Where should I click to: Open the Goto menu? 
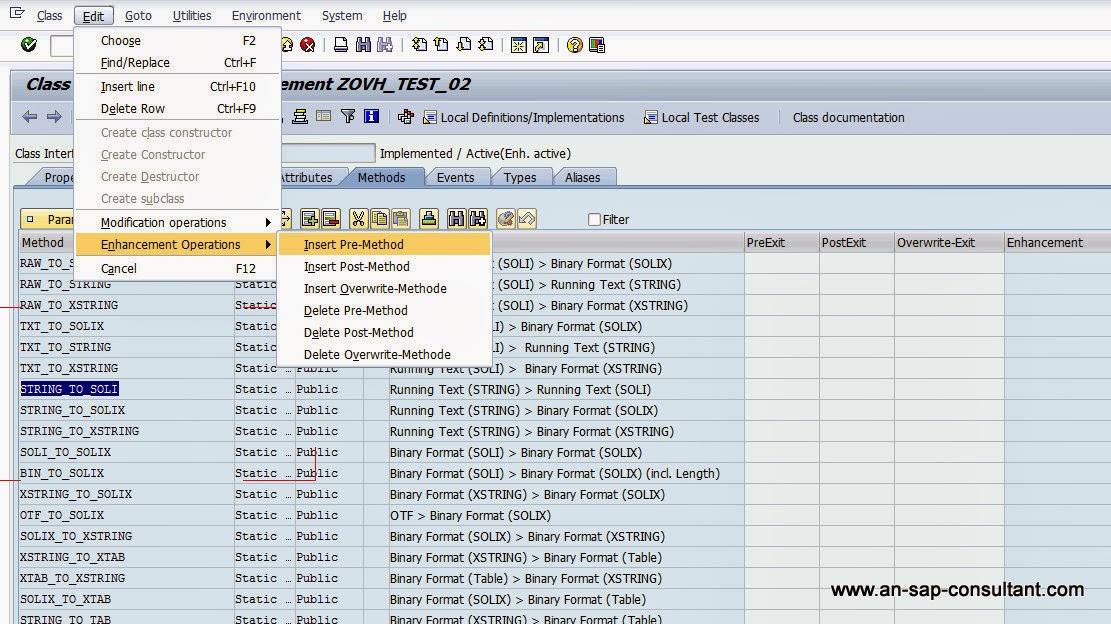(138, 15)
